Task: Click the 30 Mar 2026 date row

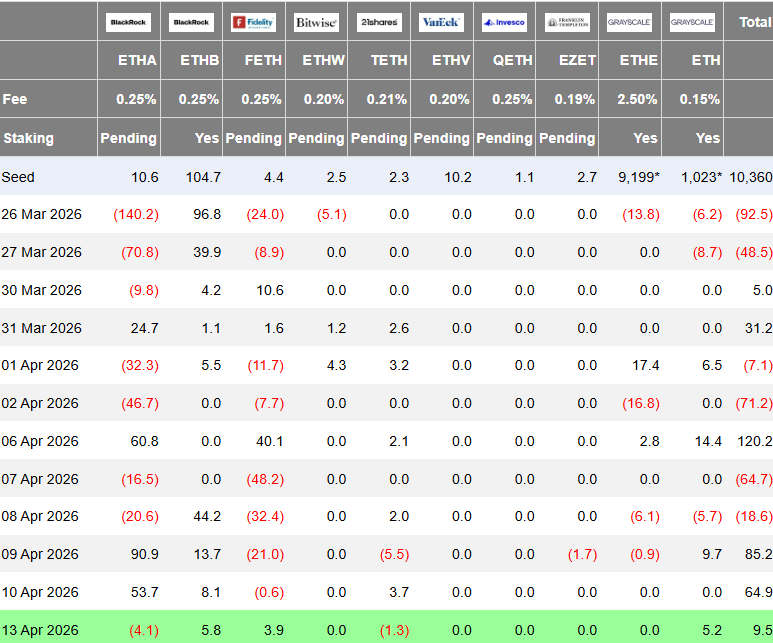Action: (386, 290)
